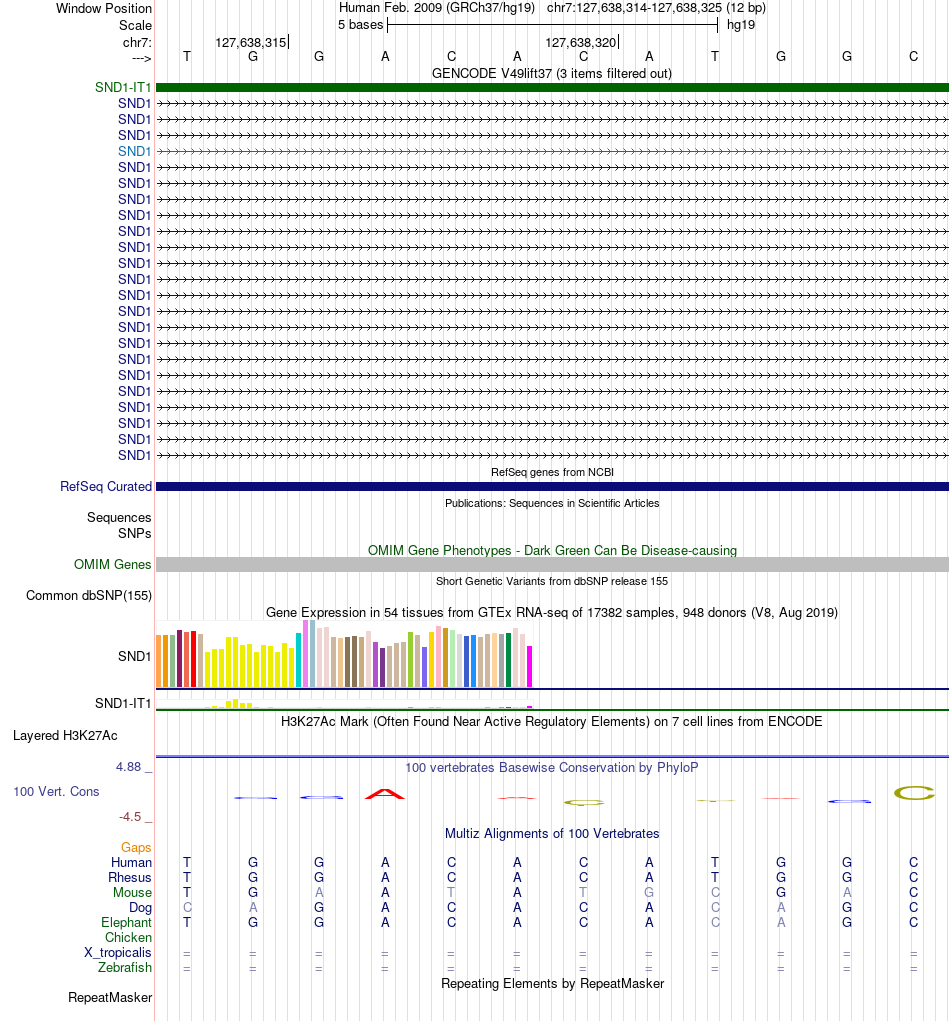
Task: Click the dark blue RefSeq Curated exon bar
Action: [x=552, y=486]
